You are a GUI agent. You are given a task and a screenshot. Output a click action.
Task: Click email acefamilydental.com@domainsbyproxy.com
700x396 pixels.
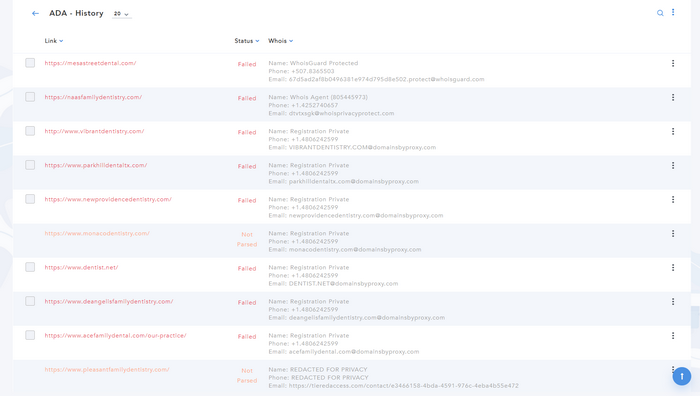point(354,351)
